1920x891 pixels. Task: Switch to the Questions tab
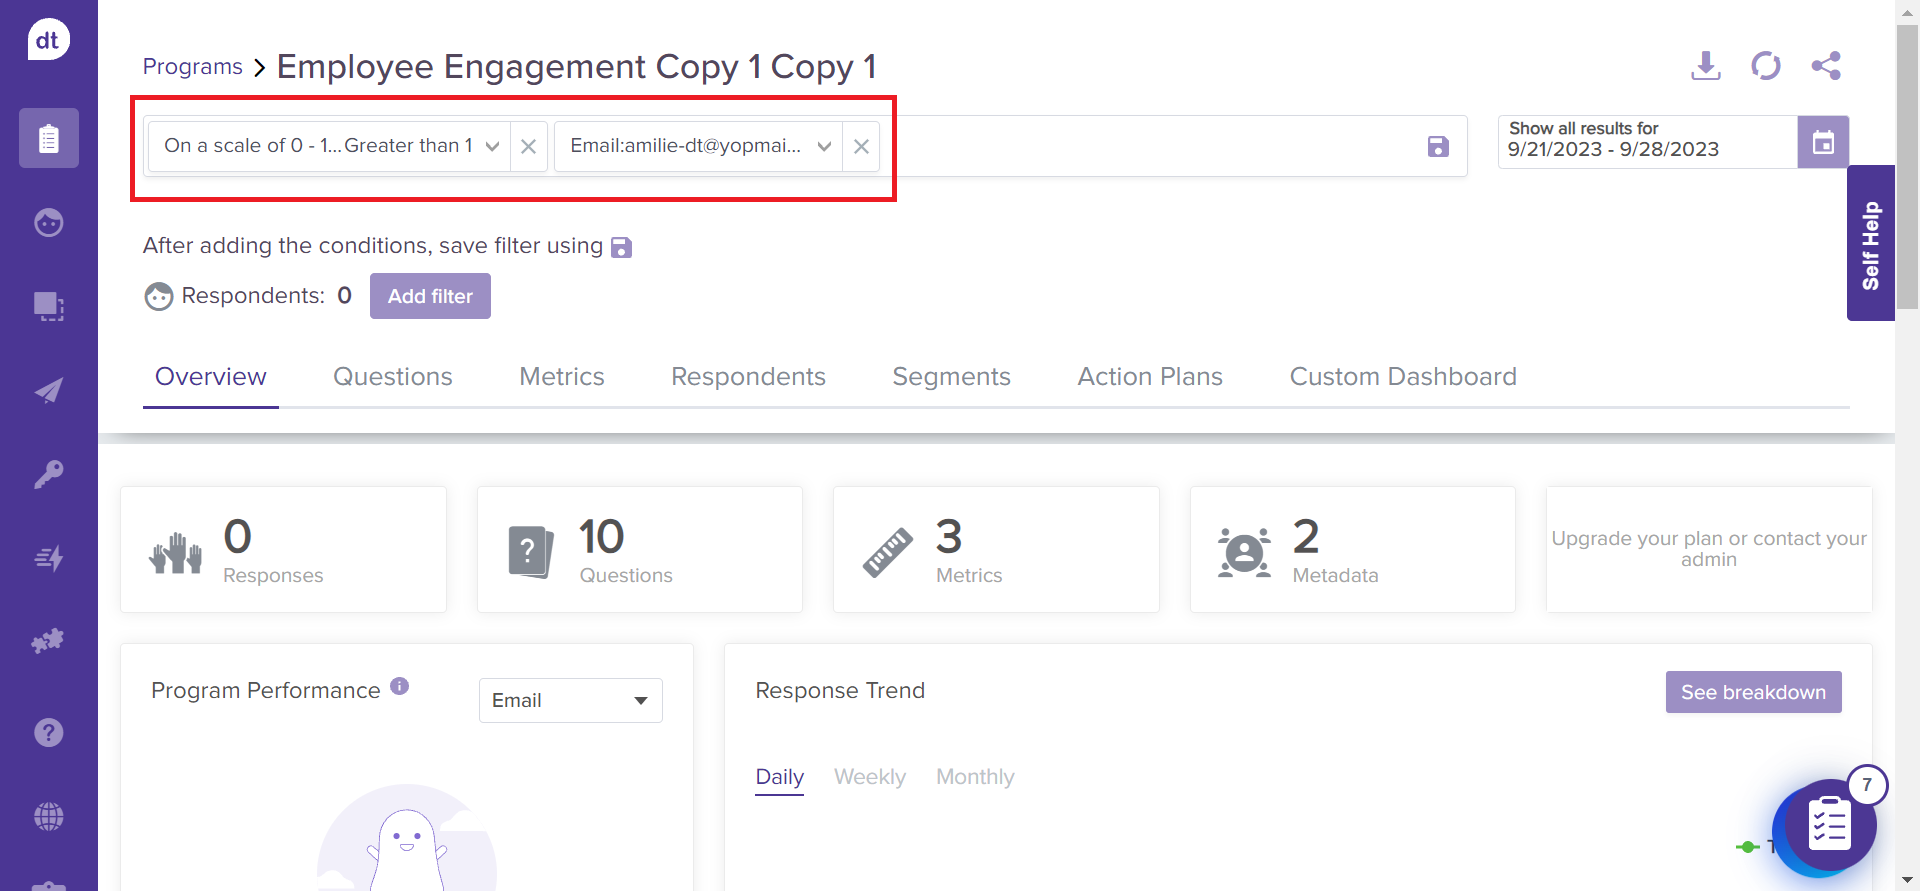point(392,377)
